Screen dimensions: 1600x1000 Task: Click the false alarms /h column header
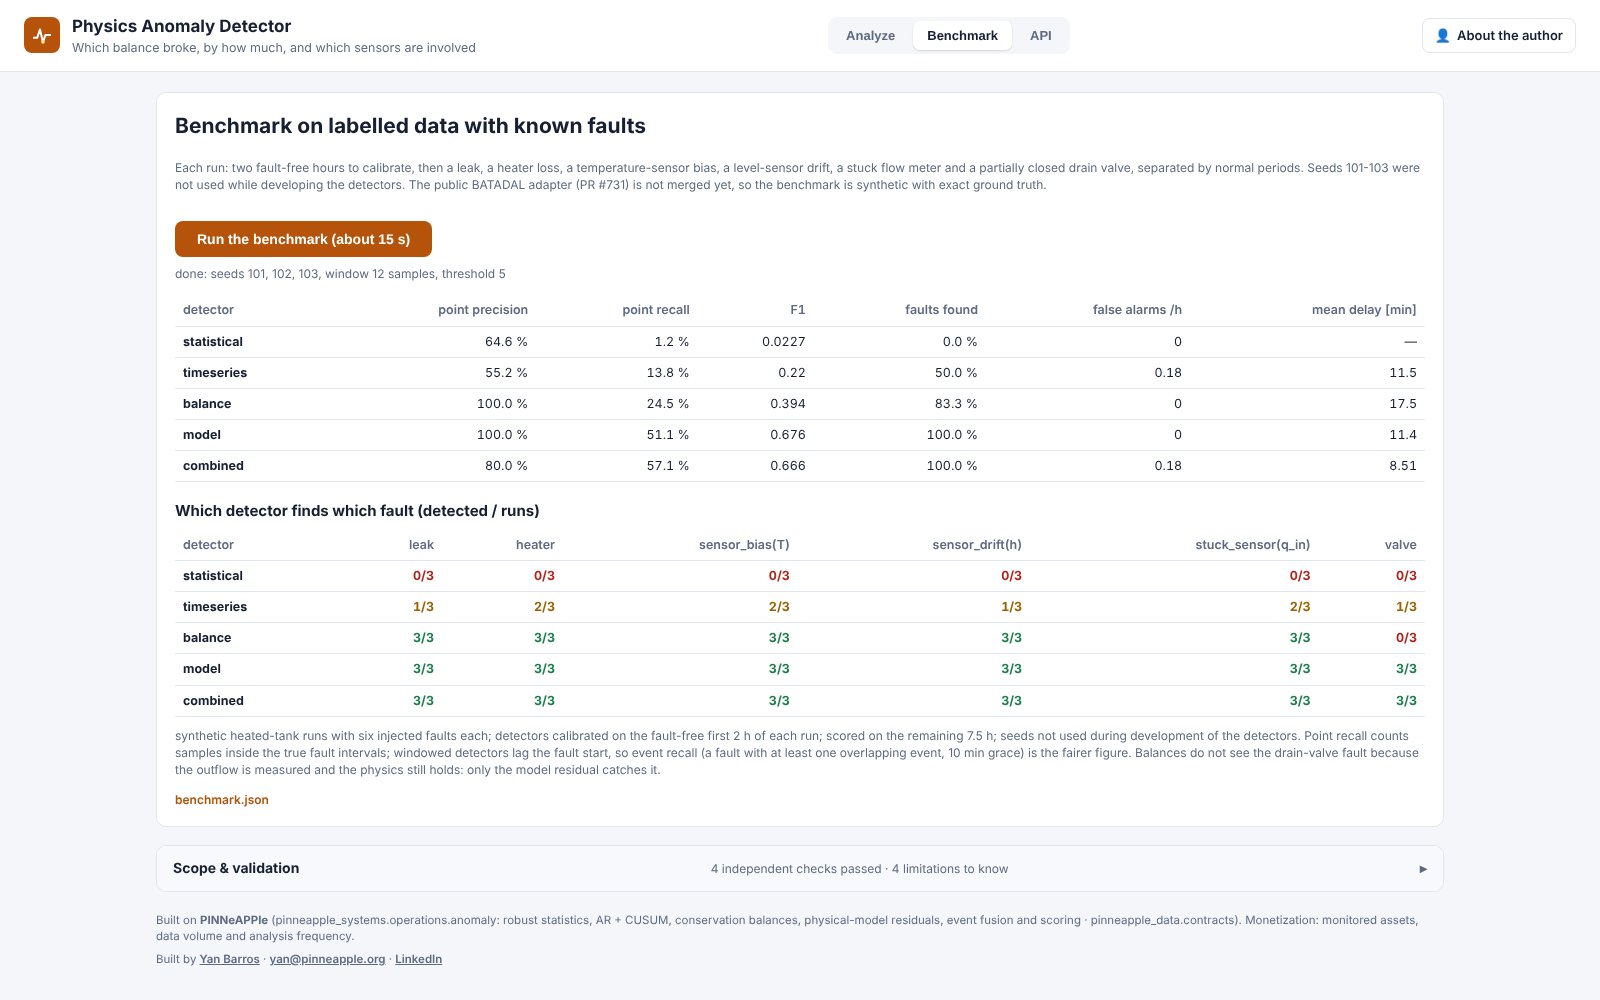point(1137,310)
